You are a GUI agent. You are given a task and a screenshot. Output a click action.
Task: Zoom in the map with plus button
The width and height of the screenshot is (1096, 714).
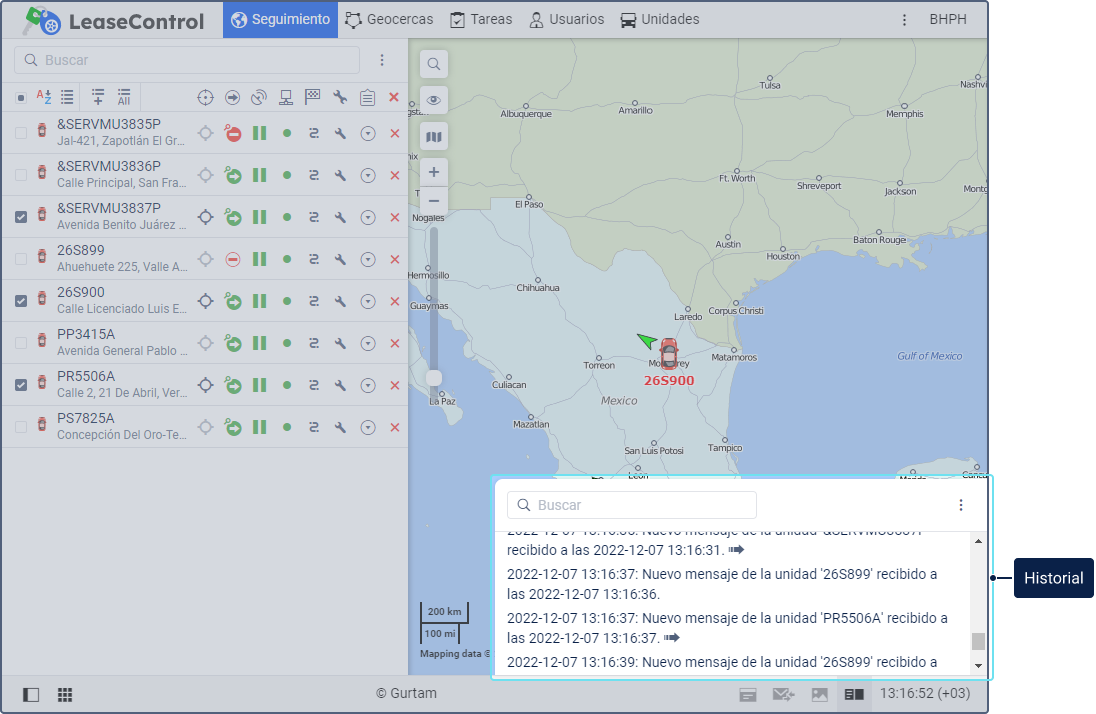(x=434, y=172)
